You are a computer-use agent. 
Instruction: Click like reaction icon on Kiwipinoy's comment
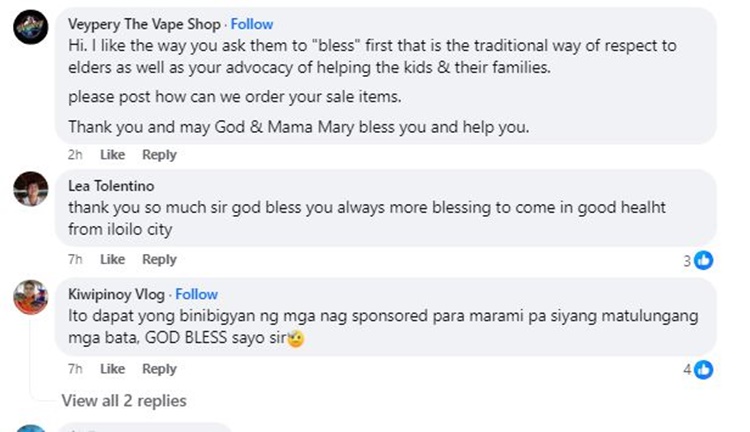pos(704,370)
